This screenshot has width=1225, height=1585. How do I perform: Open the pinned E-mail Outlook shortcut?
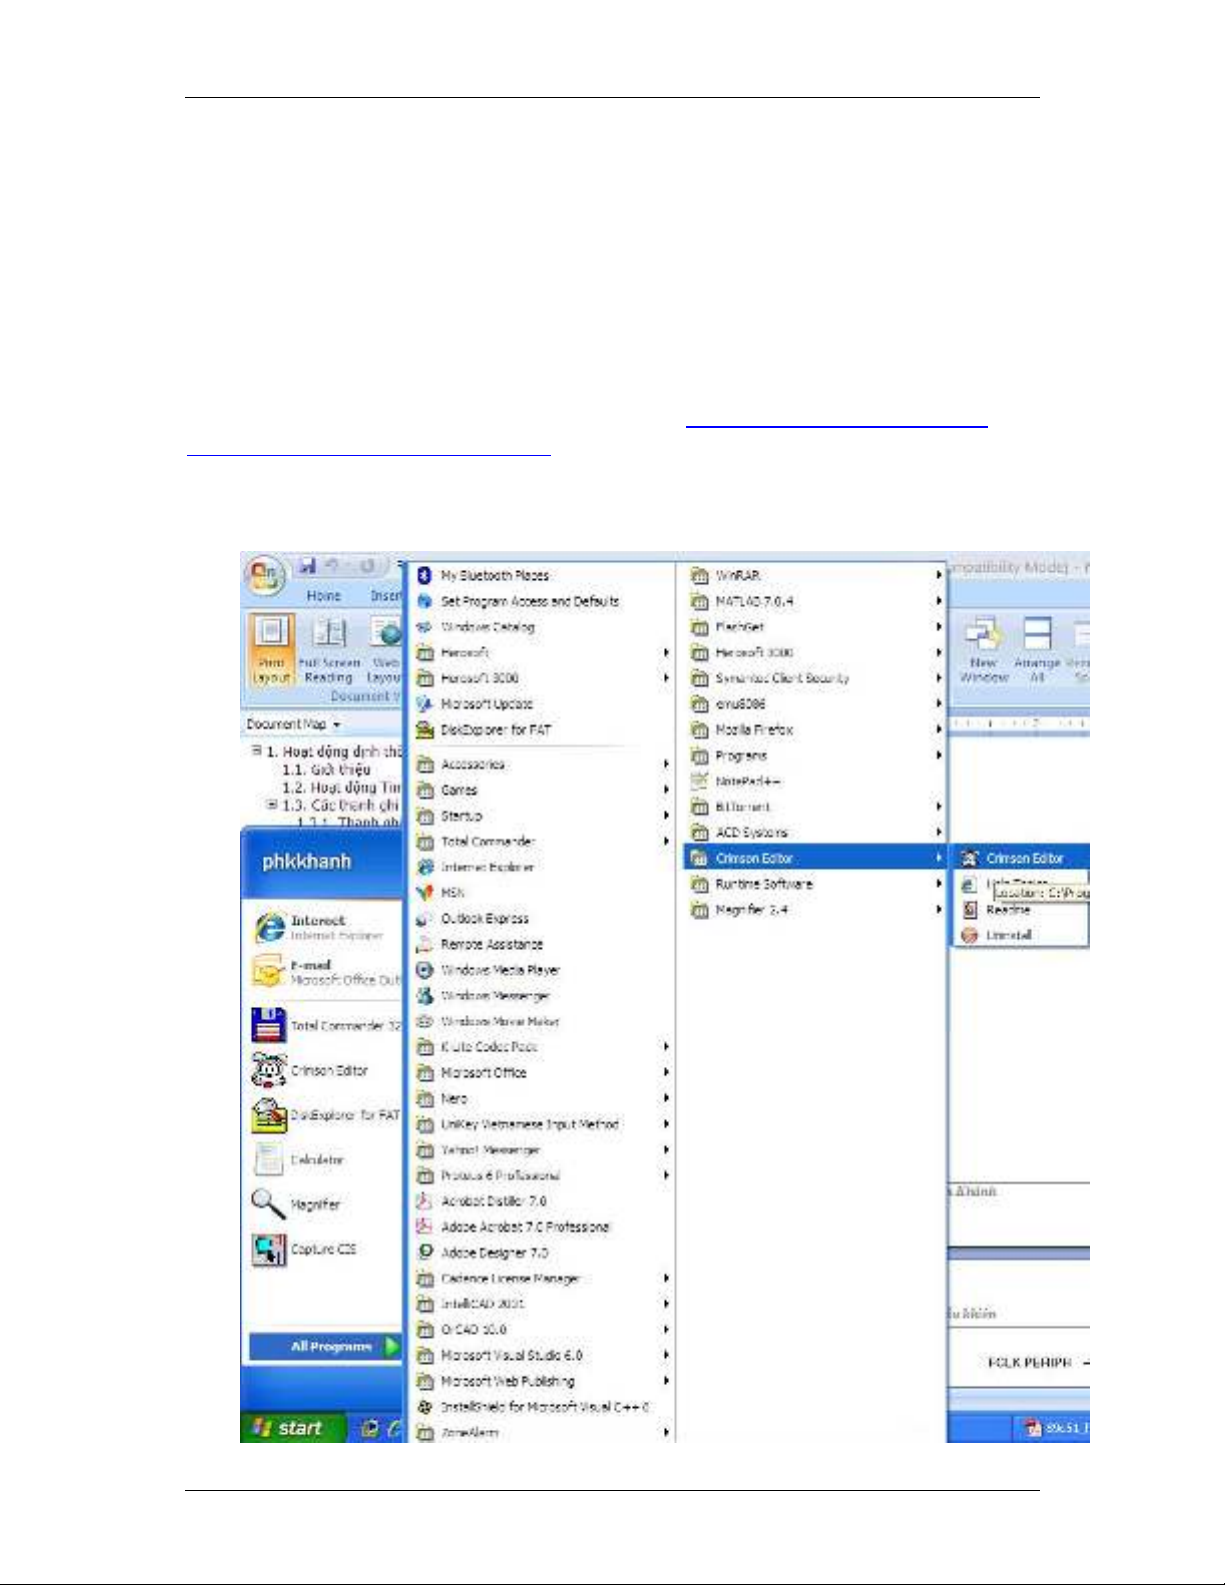tap(325, 972)
